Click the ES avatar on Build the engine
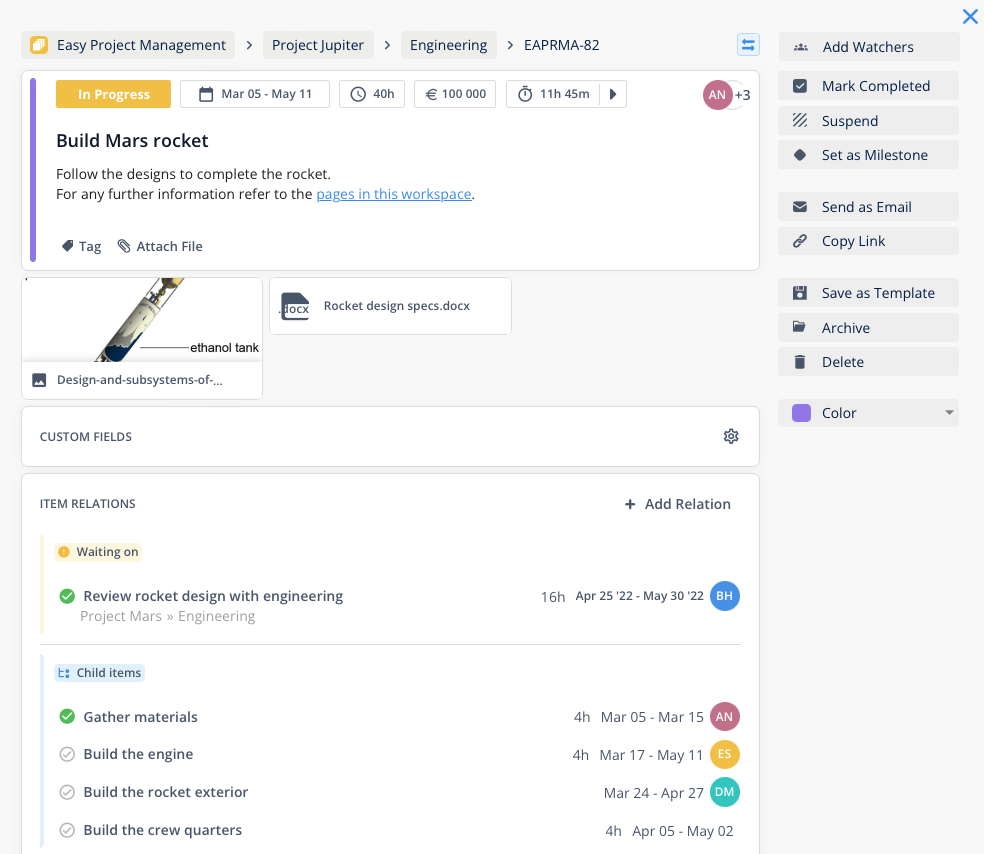Screen dimensions: 984x854 [x=725, y=754]
